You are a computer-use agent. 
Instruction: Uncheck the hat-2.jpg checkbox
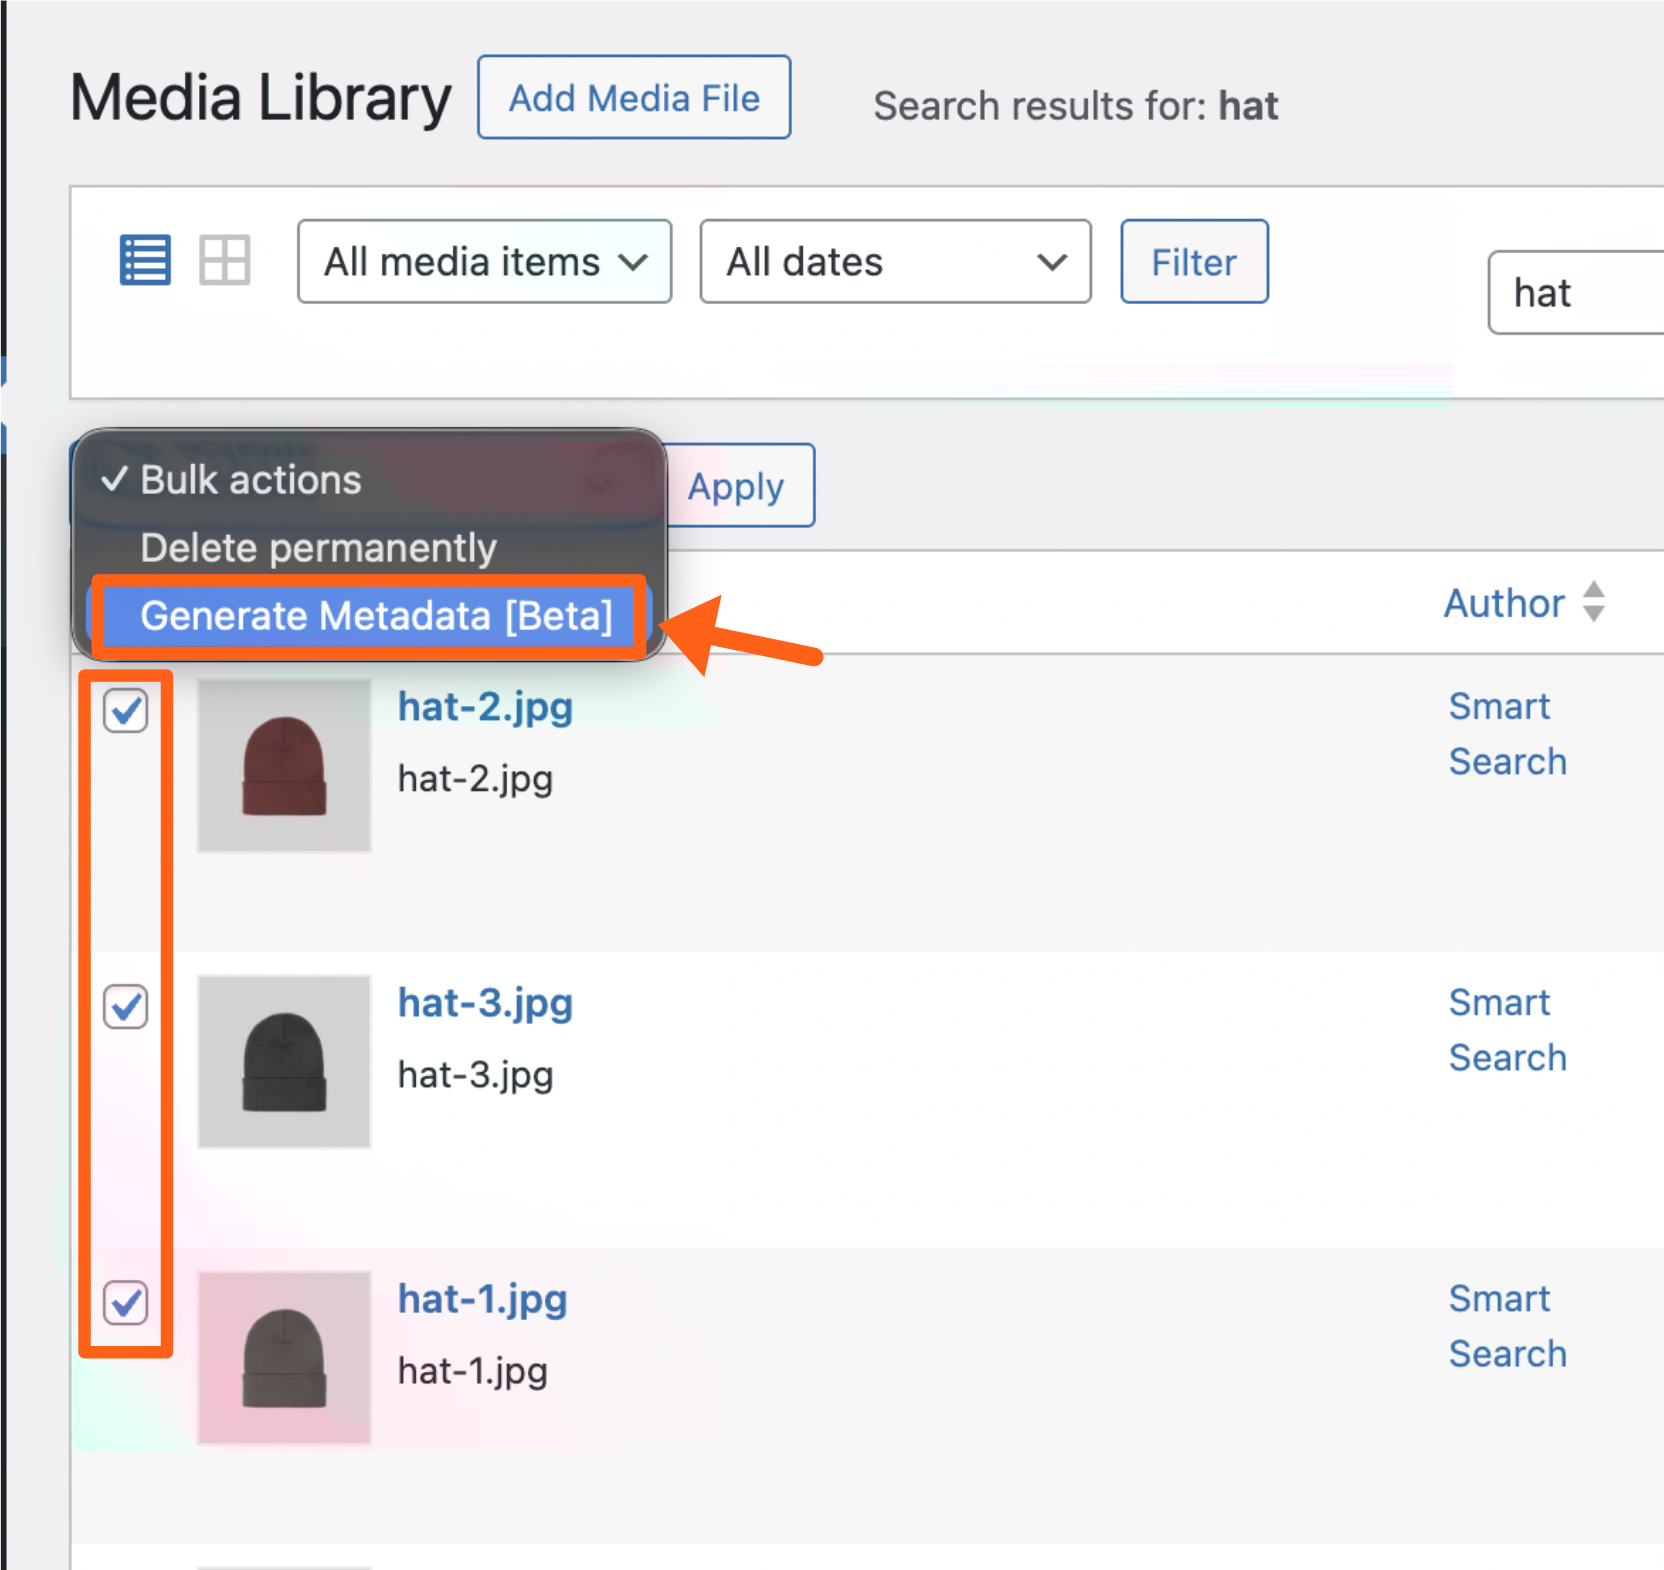126,711
